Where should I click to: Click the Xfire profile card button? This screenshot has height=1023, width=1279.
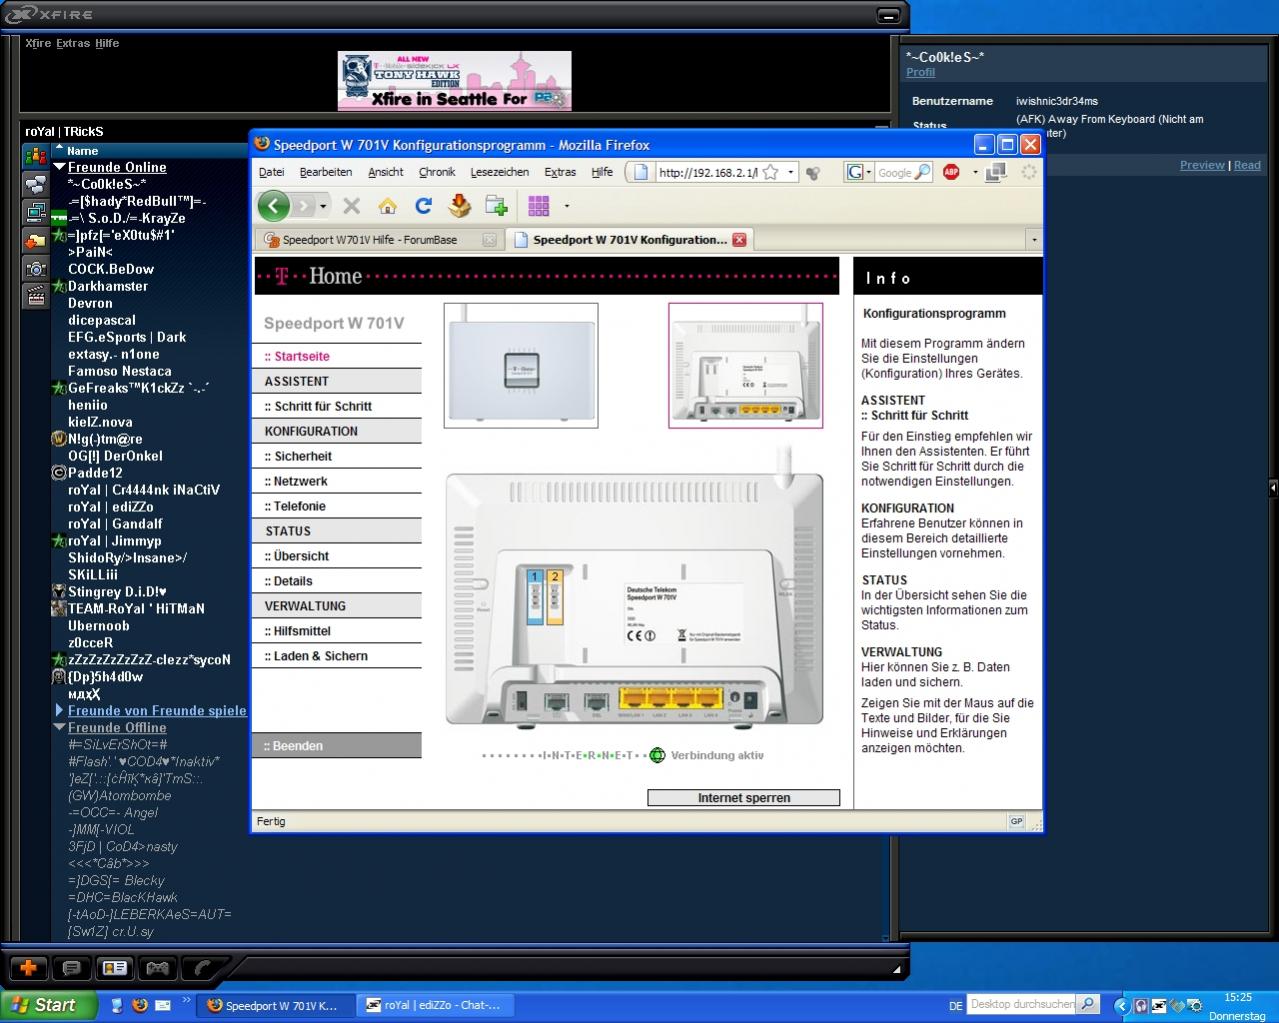[x=115, y=968]
